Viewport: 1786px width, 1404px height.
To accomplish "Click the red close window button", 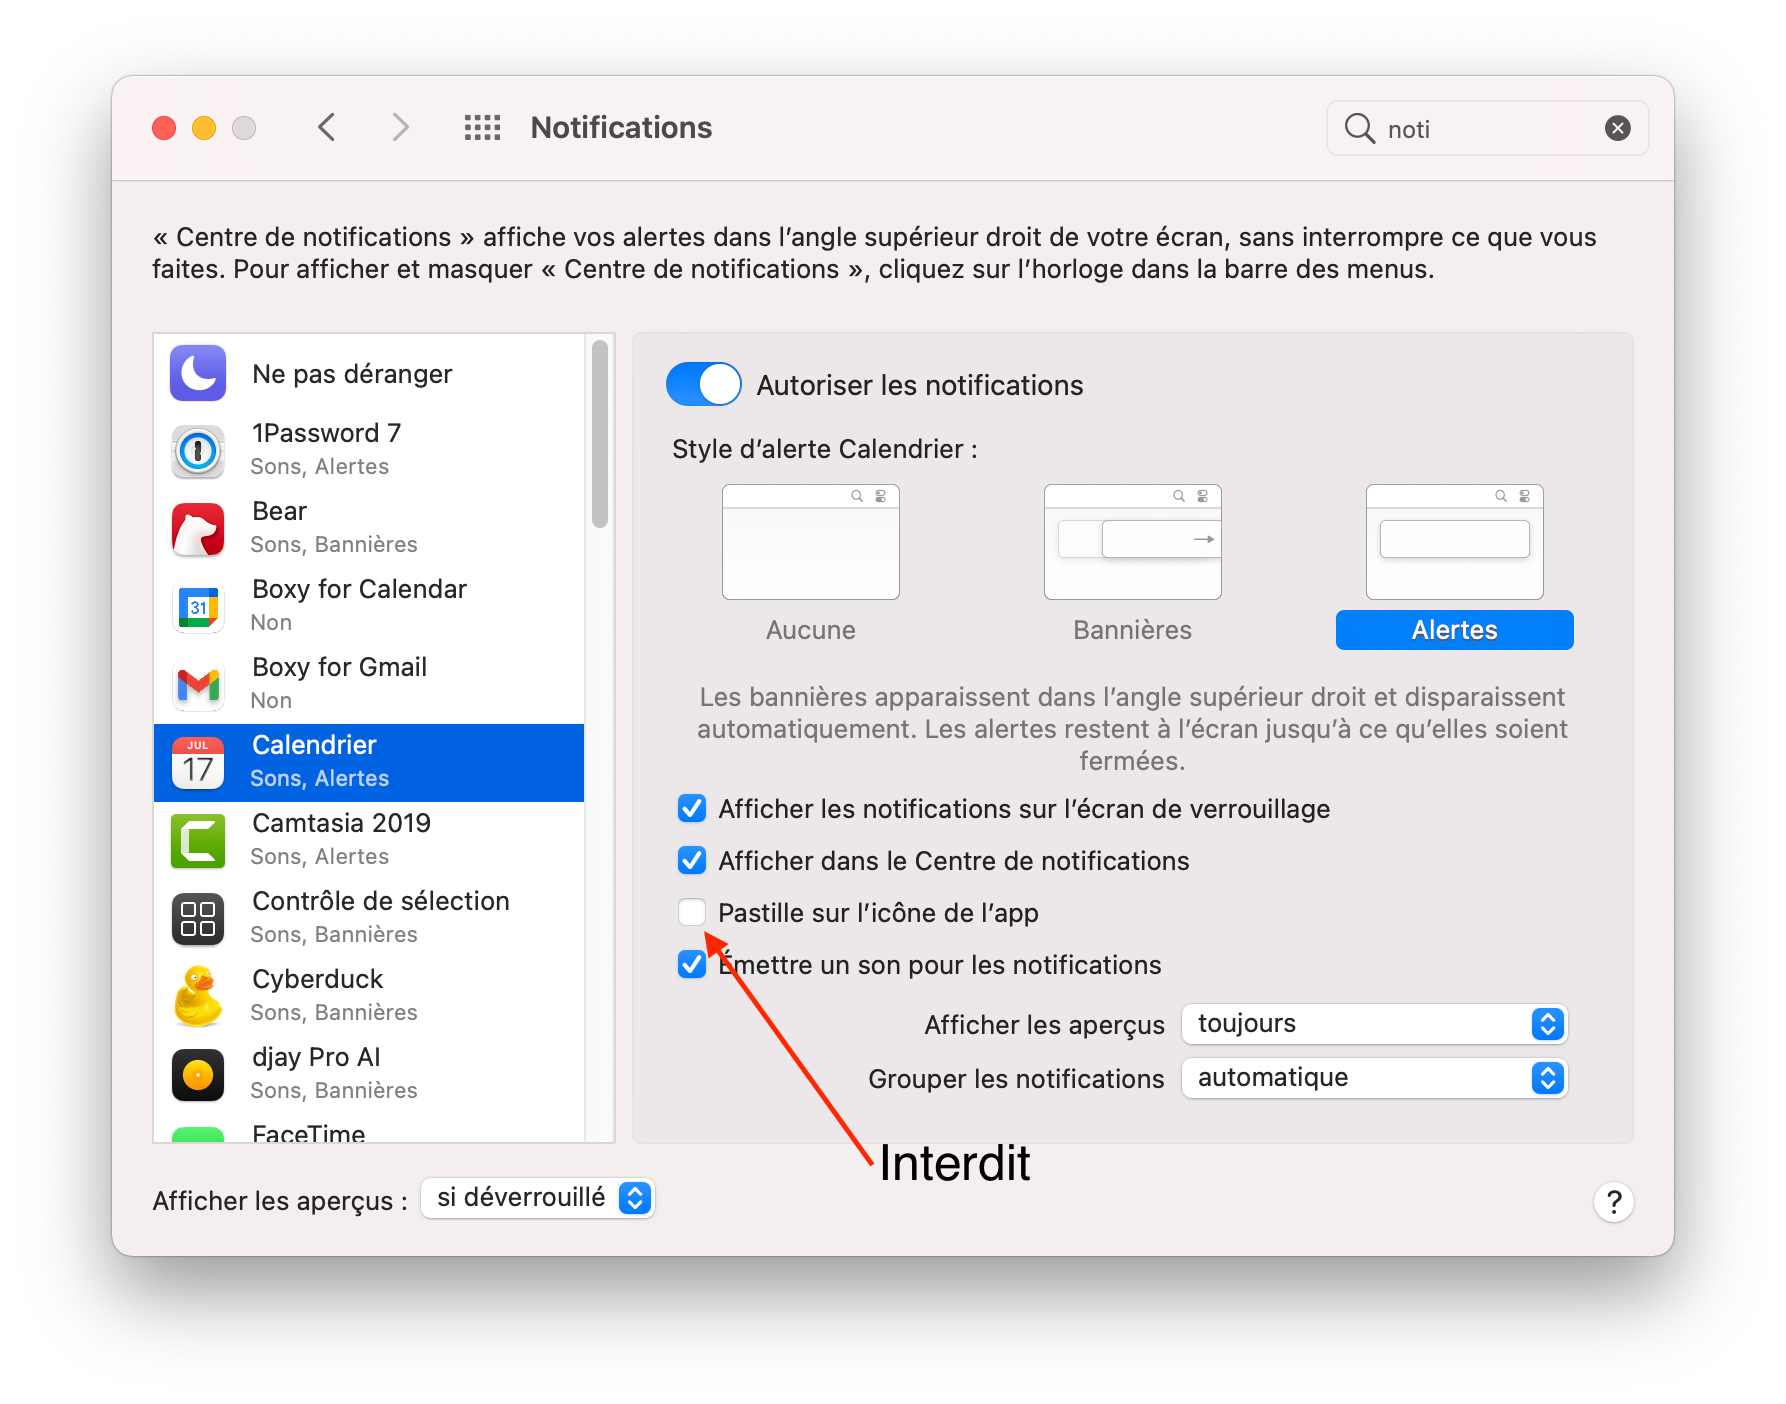I will point(164,128).
